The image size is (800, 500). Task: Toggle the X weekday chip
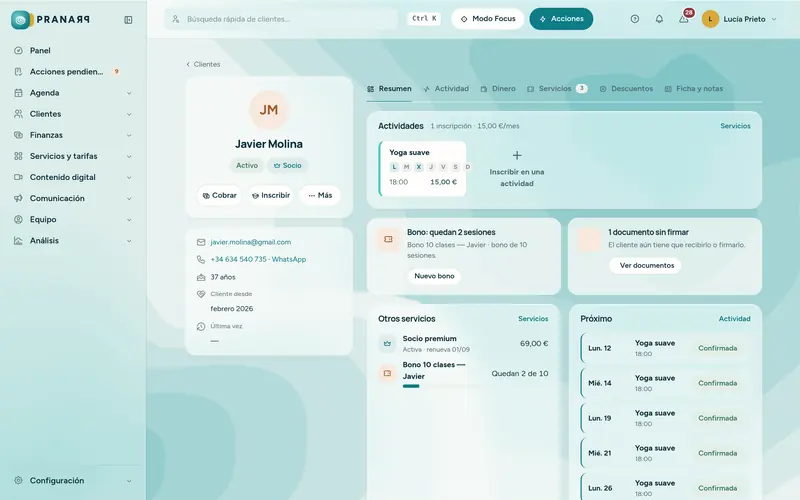419,167
